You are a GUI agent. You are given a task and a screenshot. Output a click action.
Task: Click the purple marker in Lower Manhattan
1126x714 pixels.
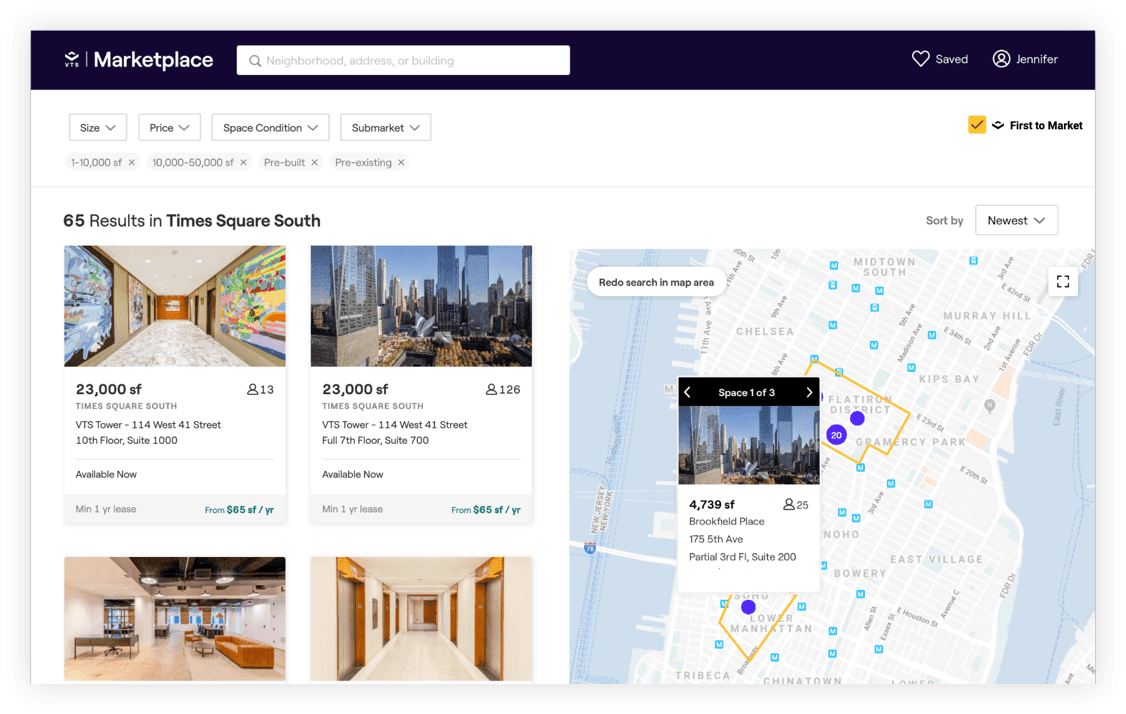click(748, 607)
